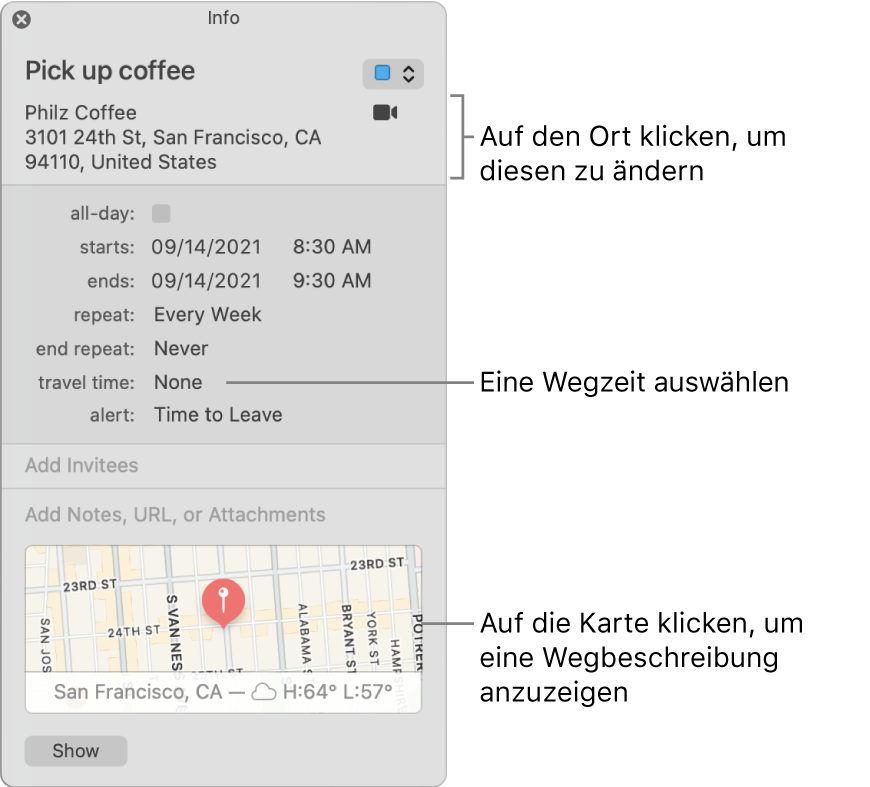The width and height of the screenshot is (870, 787).
Task: Select the start time 8:30 AM
Action: coord(332,247)
